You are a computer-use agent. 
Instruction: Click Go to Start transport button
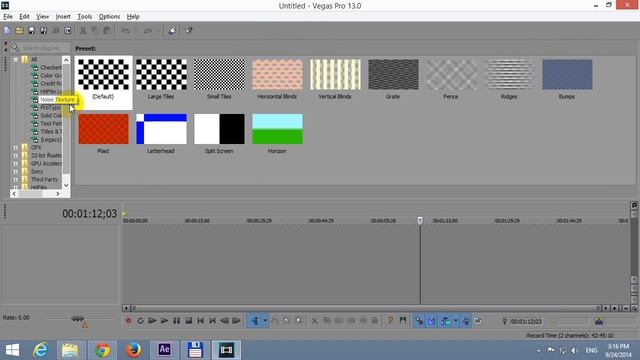(200, 321)
